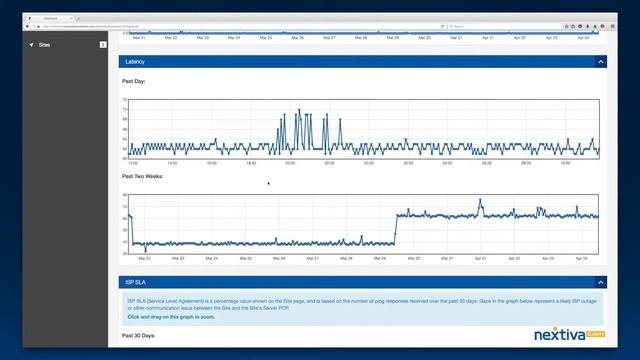This screenshot has width=640, height=360.
Task: Go back with the browser back arrow
Action: coord(27,27)
